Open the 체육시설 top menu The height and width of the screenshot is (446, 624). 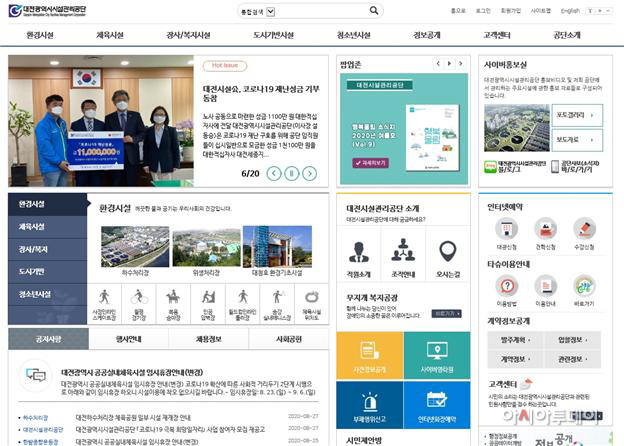point(110,35)
